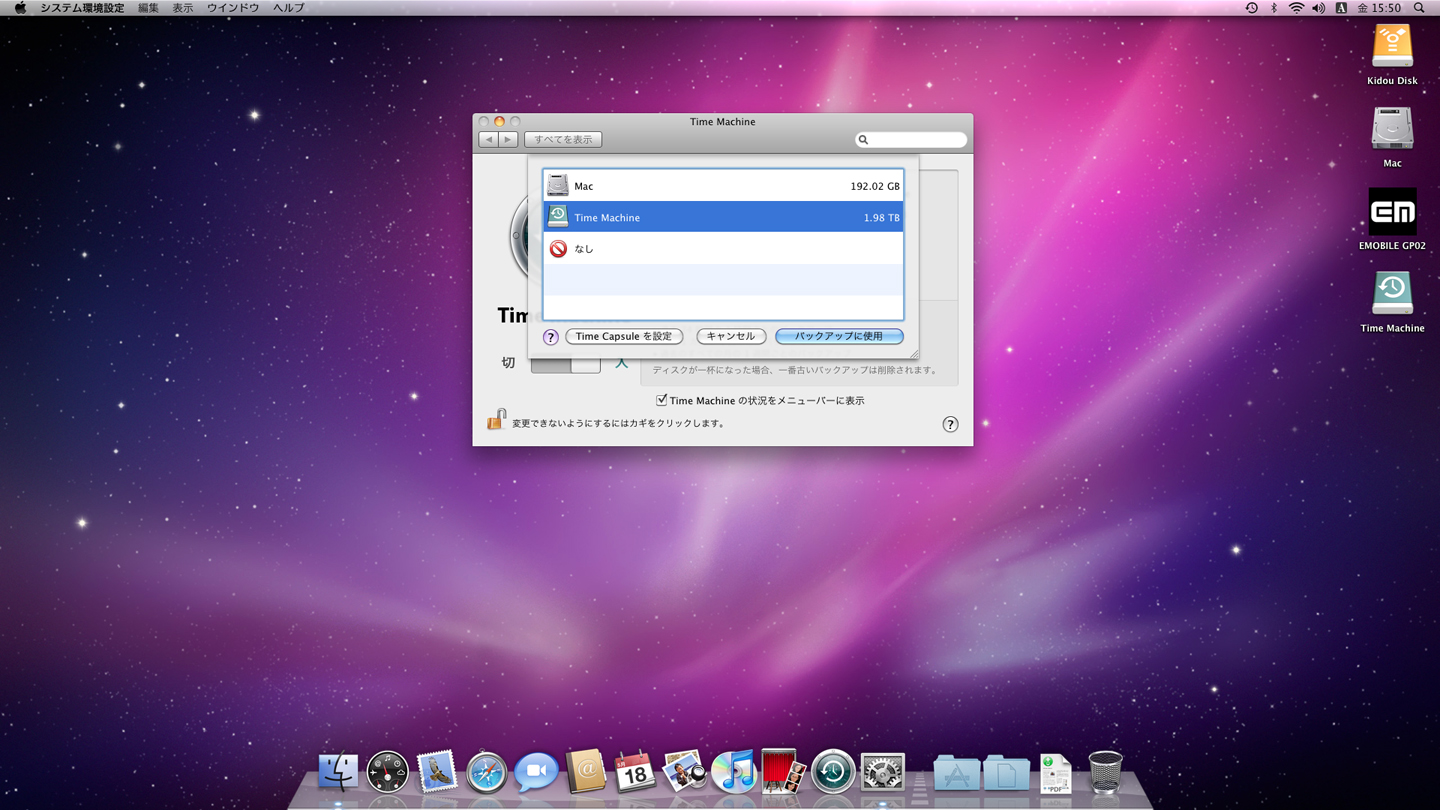Select the Kidou Disk desktop icon
Screen dimensions: 1440x810
1392,48
